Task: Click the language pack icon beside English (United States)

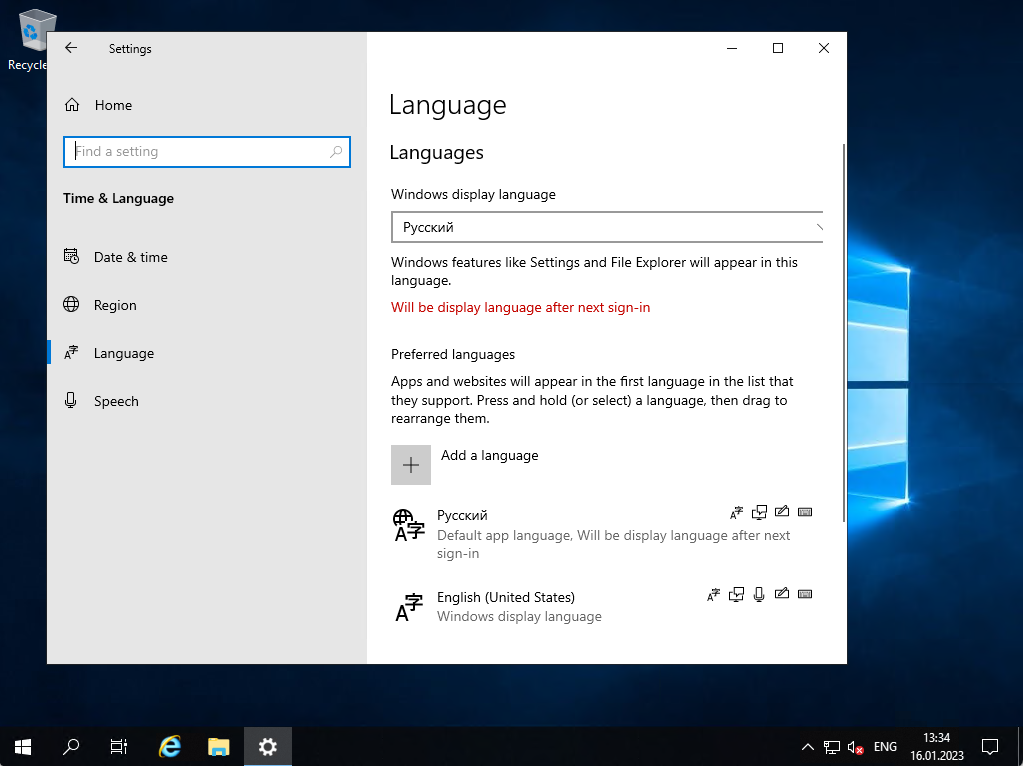Action: coord(713,593)
